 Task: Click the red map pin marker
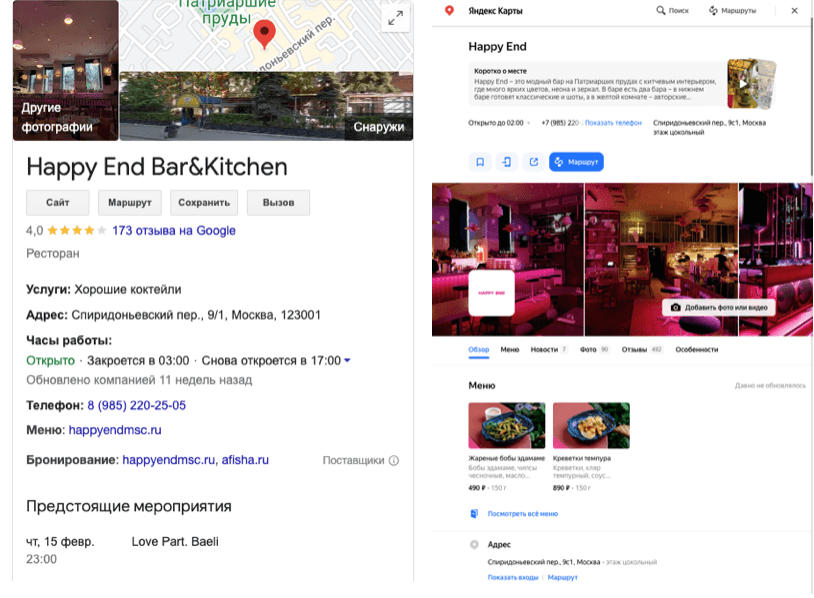coord(264,34)
